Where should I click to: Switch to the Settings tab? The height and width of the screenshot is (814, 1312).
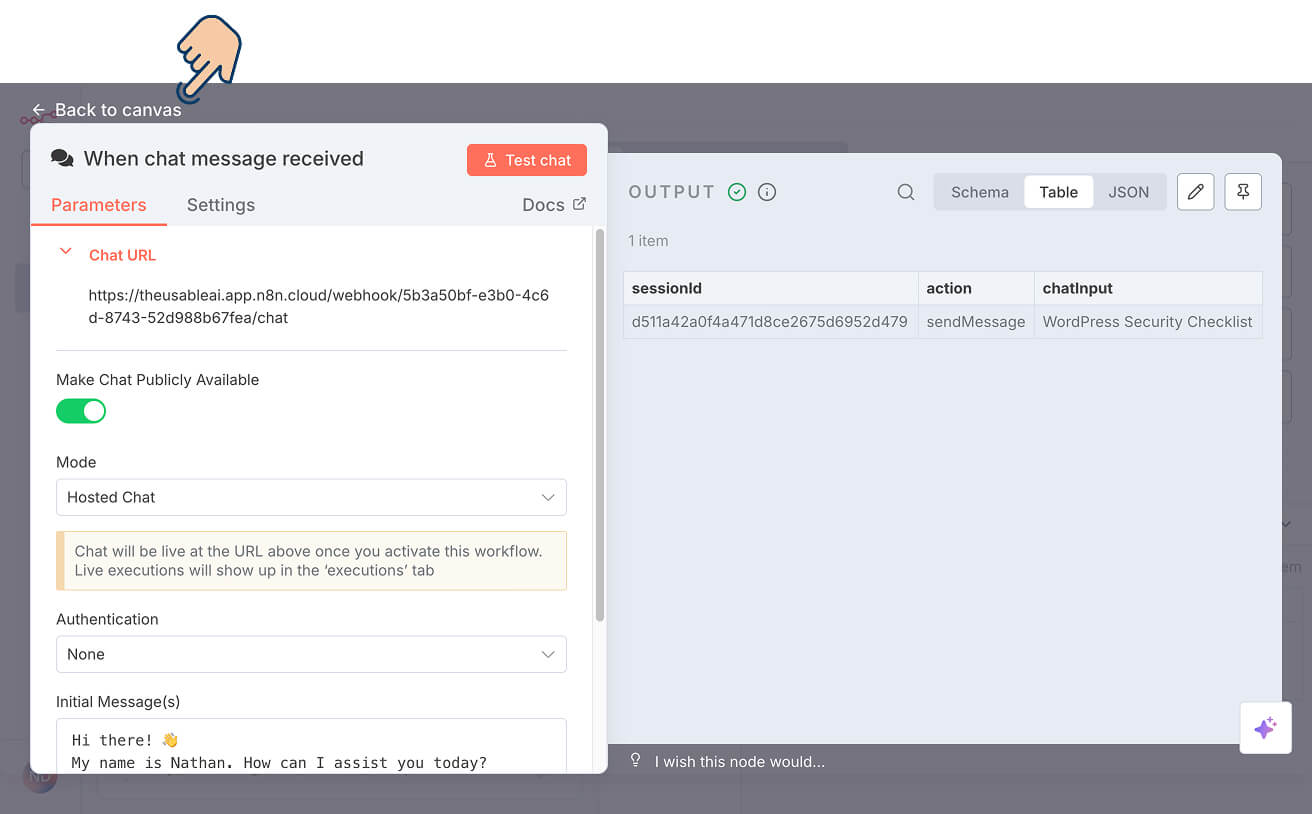[221, 204]
